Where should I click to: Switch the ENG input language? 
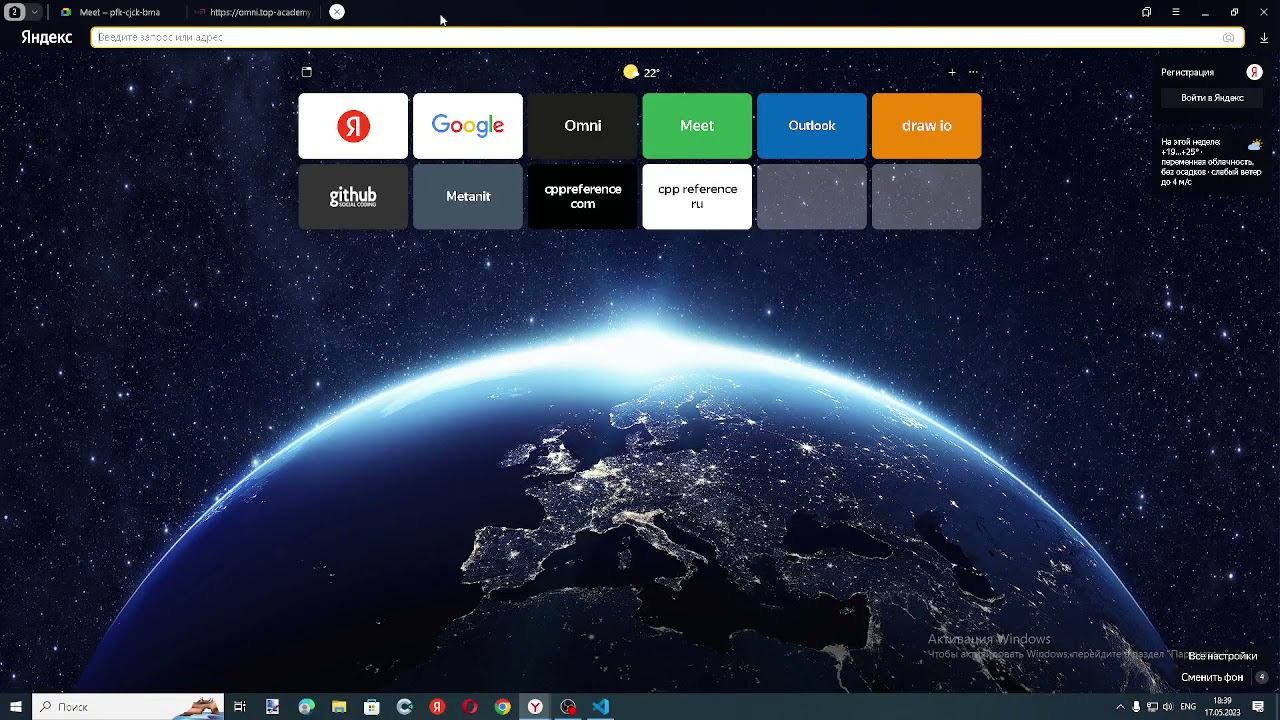(x=1188, y=707)
